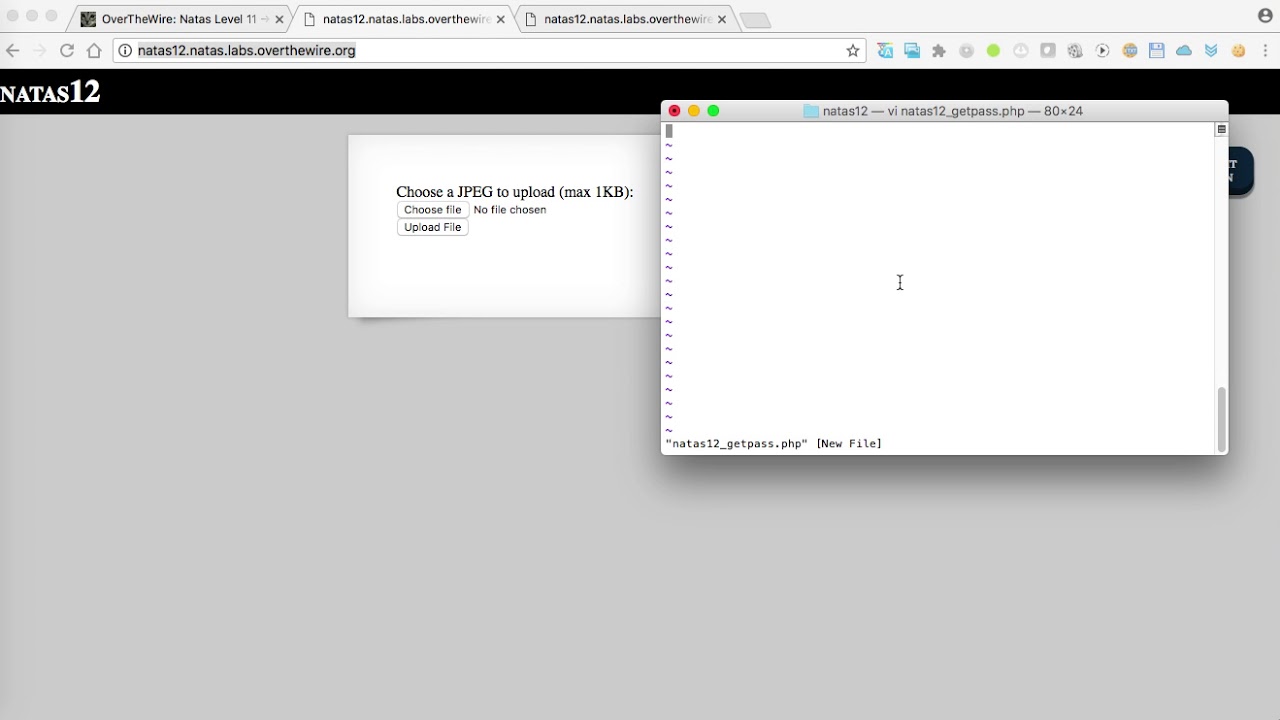
Task: Open the Chrome user profile icon
Action: pos(1266,15)
